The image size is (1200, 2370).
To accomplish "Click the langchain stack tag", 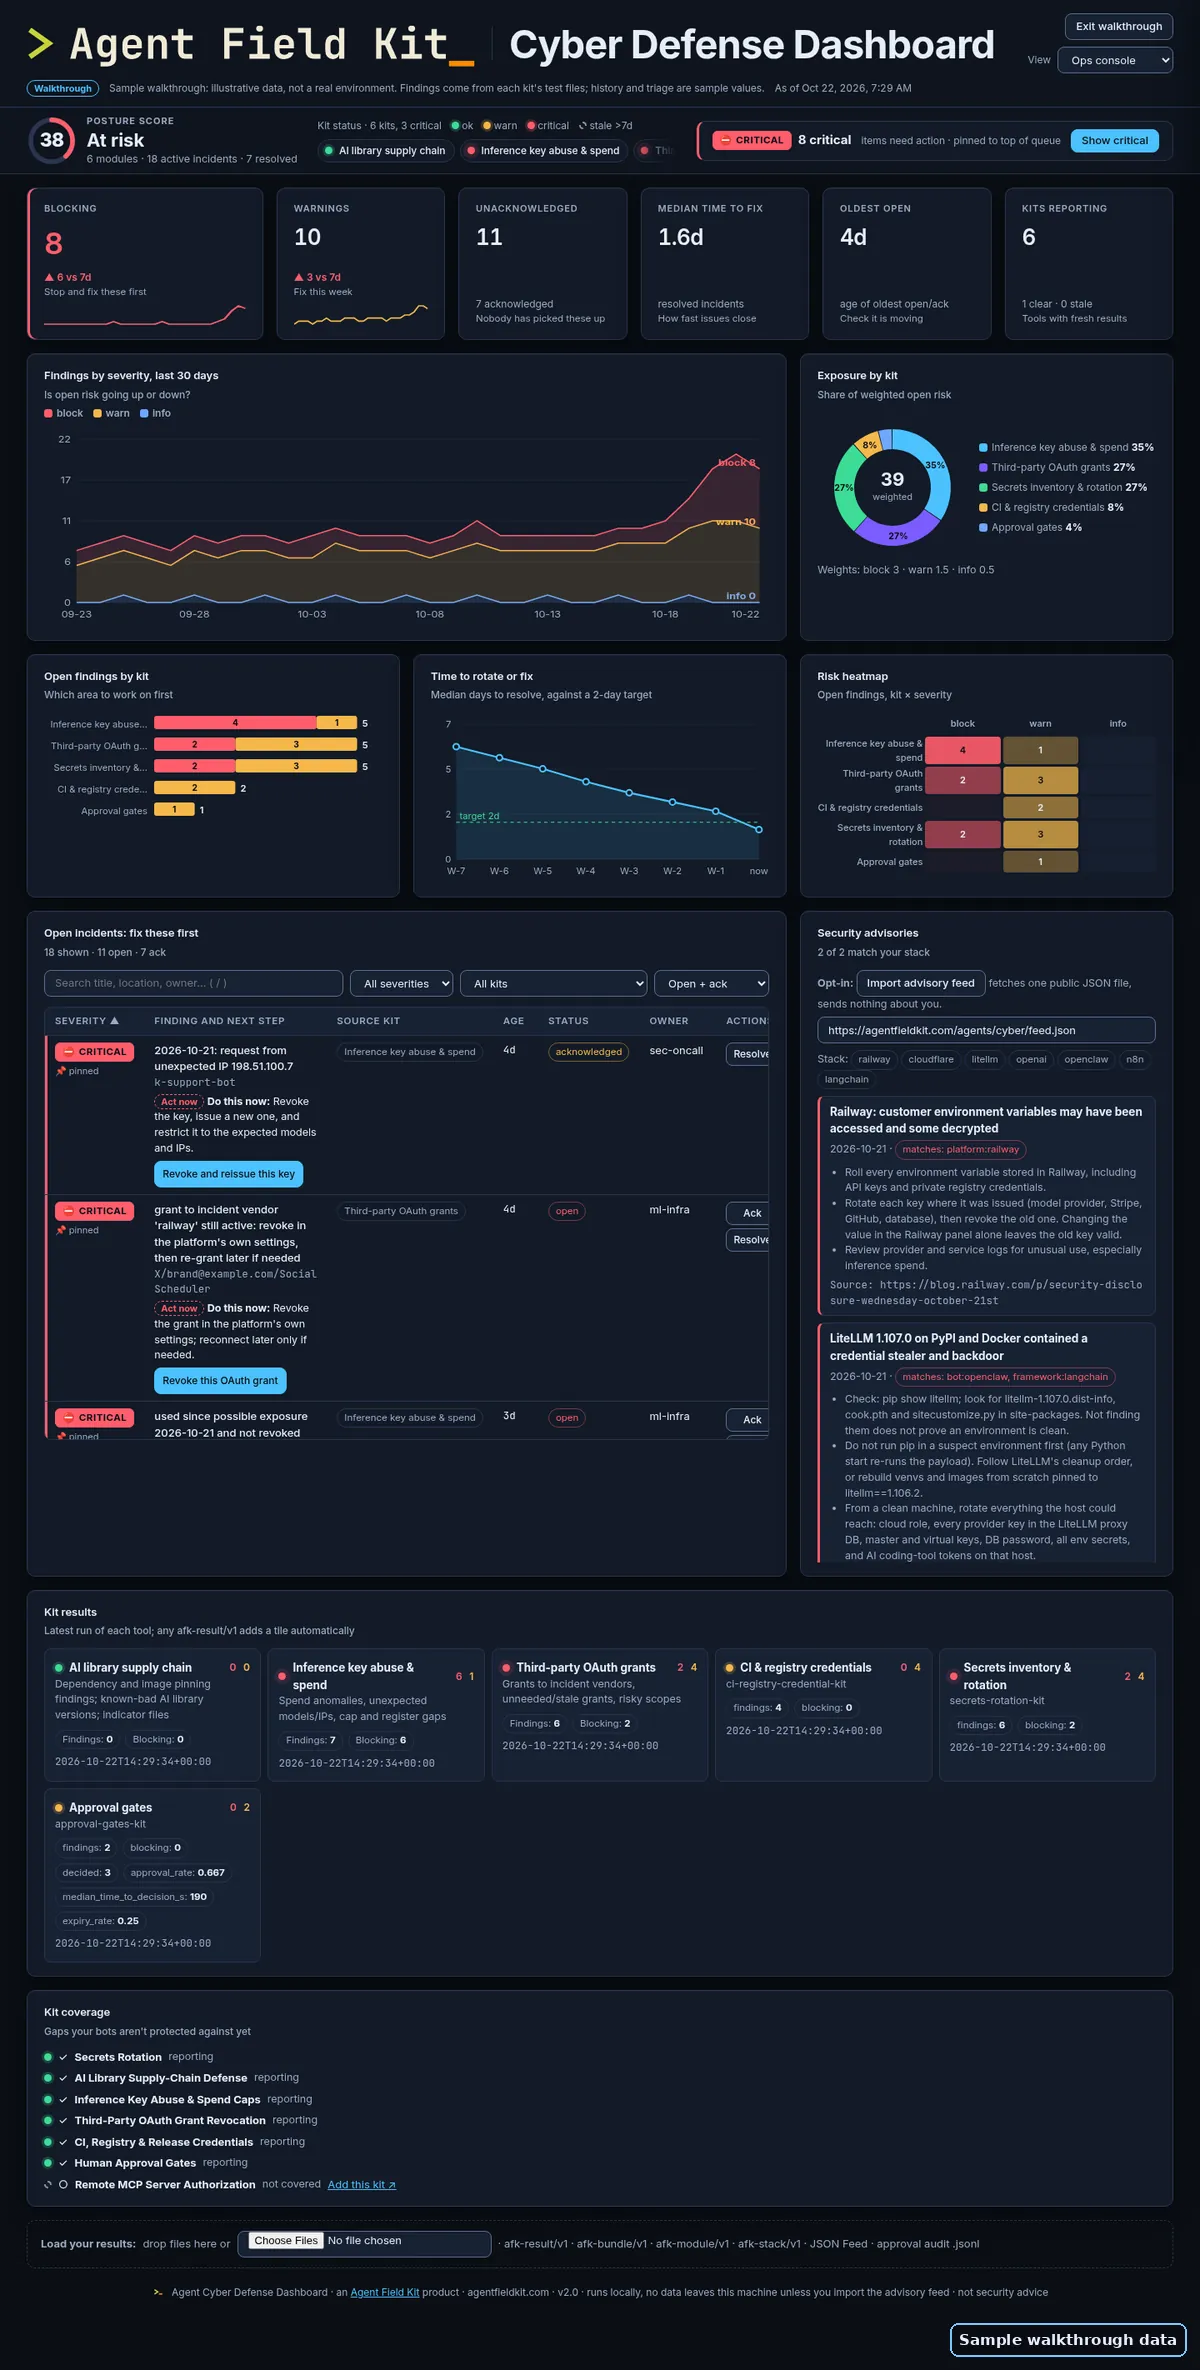I will point(846,1079).
